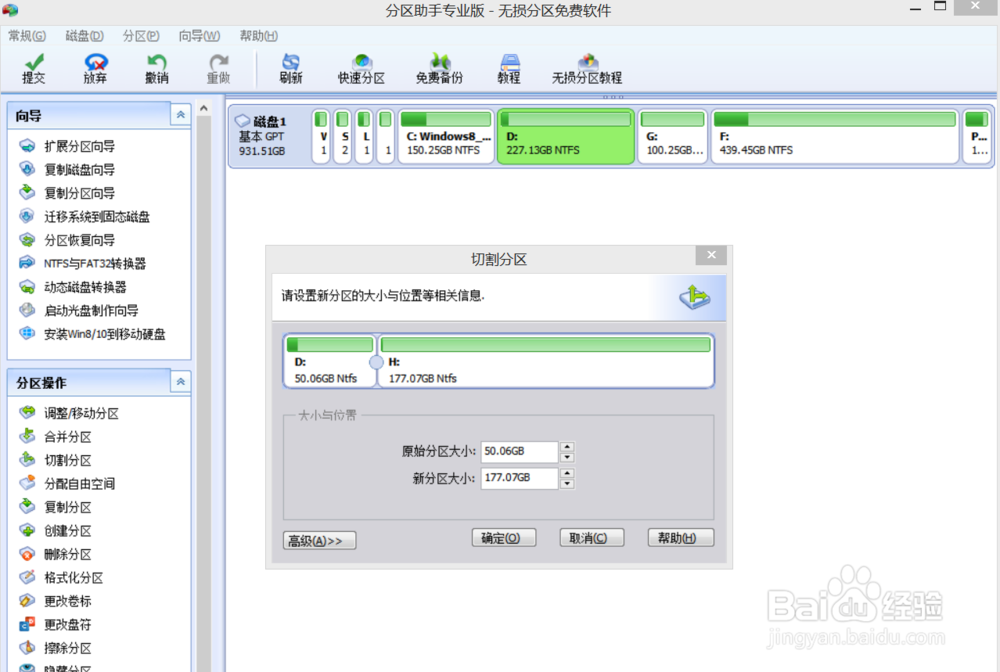The height and width of the screenshot is (672, 1000).
Task: Decrease 新分区大小 with down arrow
Action: 567,484
